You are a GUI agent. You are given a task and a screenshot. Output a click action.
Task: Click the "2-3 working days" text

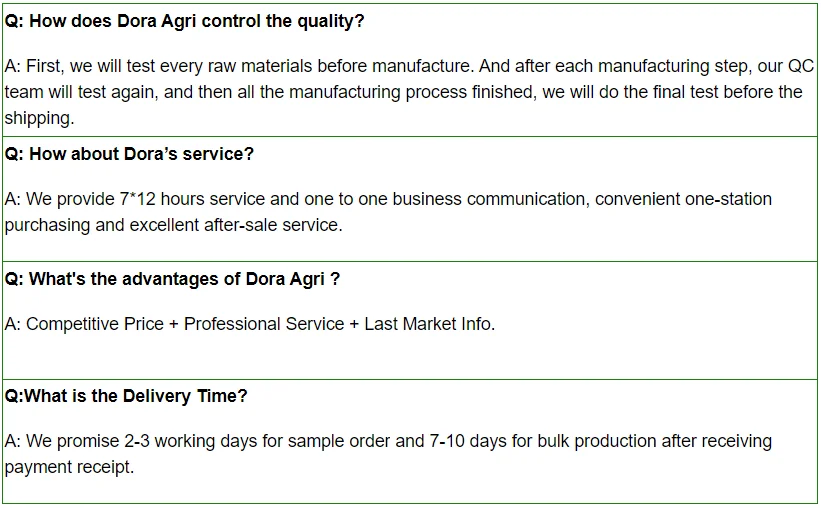(x=190, y=441)
